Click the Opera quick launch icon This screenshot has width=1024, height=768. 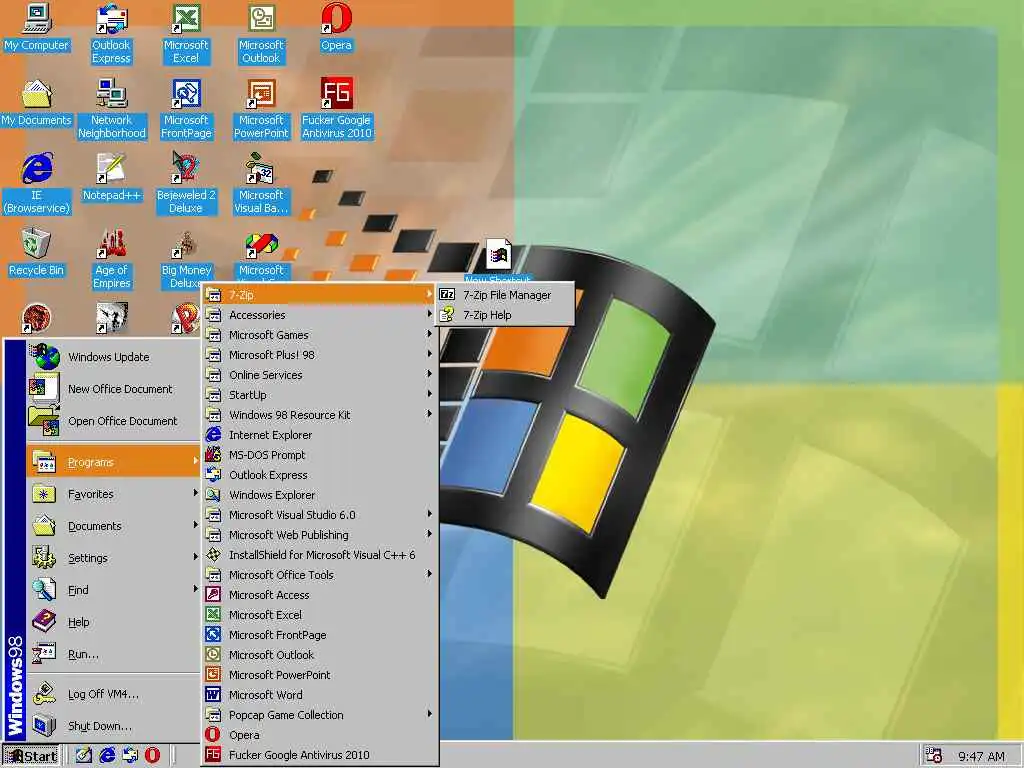click(152, 755)
